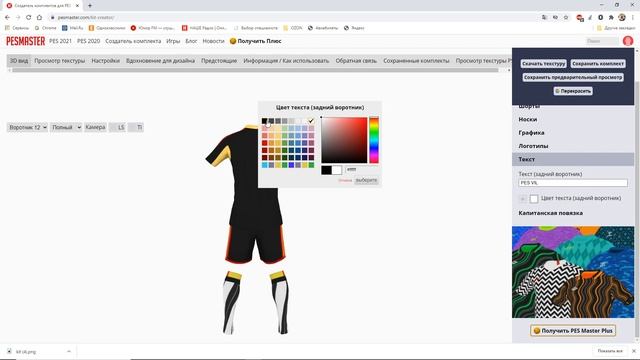Screen dimensions: 640x360
Task: Click Получить PES Master Plus button
Action: 573,331
